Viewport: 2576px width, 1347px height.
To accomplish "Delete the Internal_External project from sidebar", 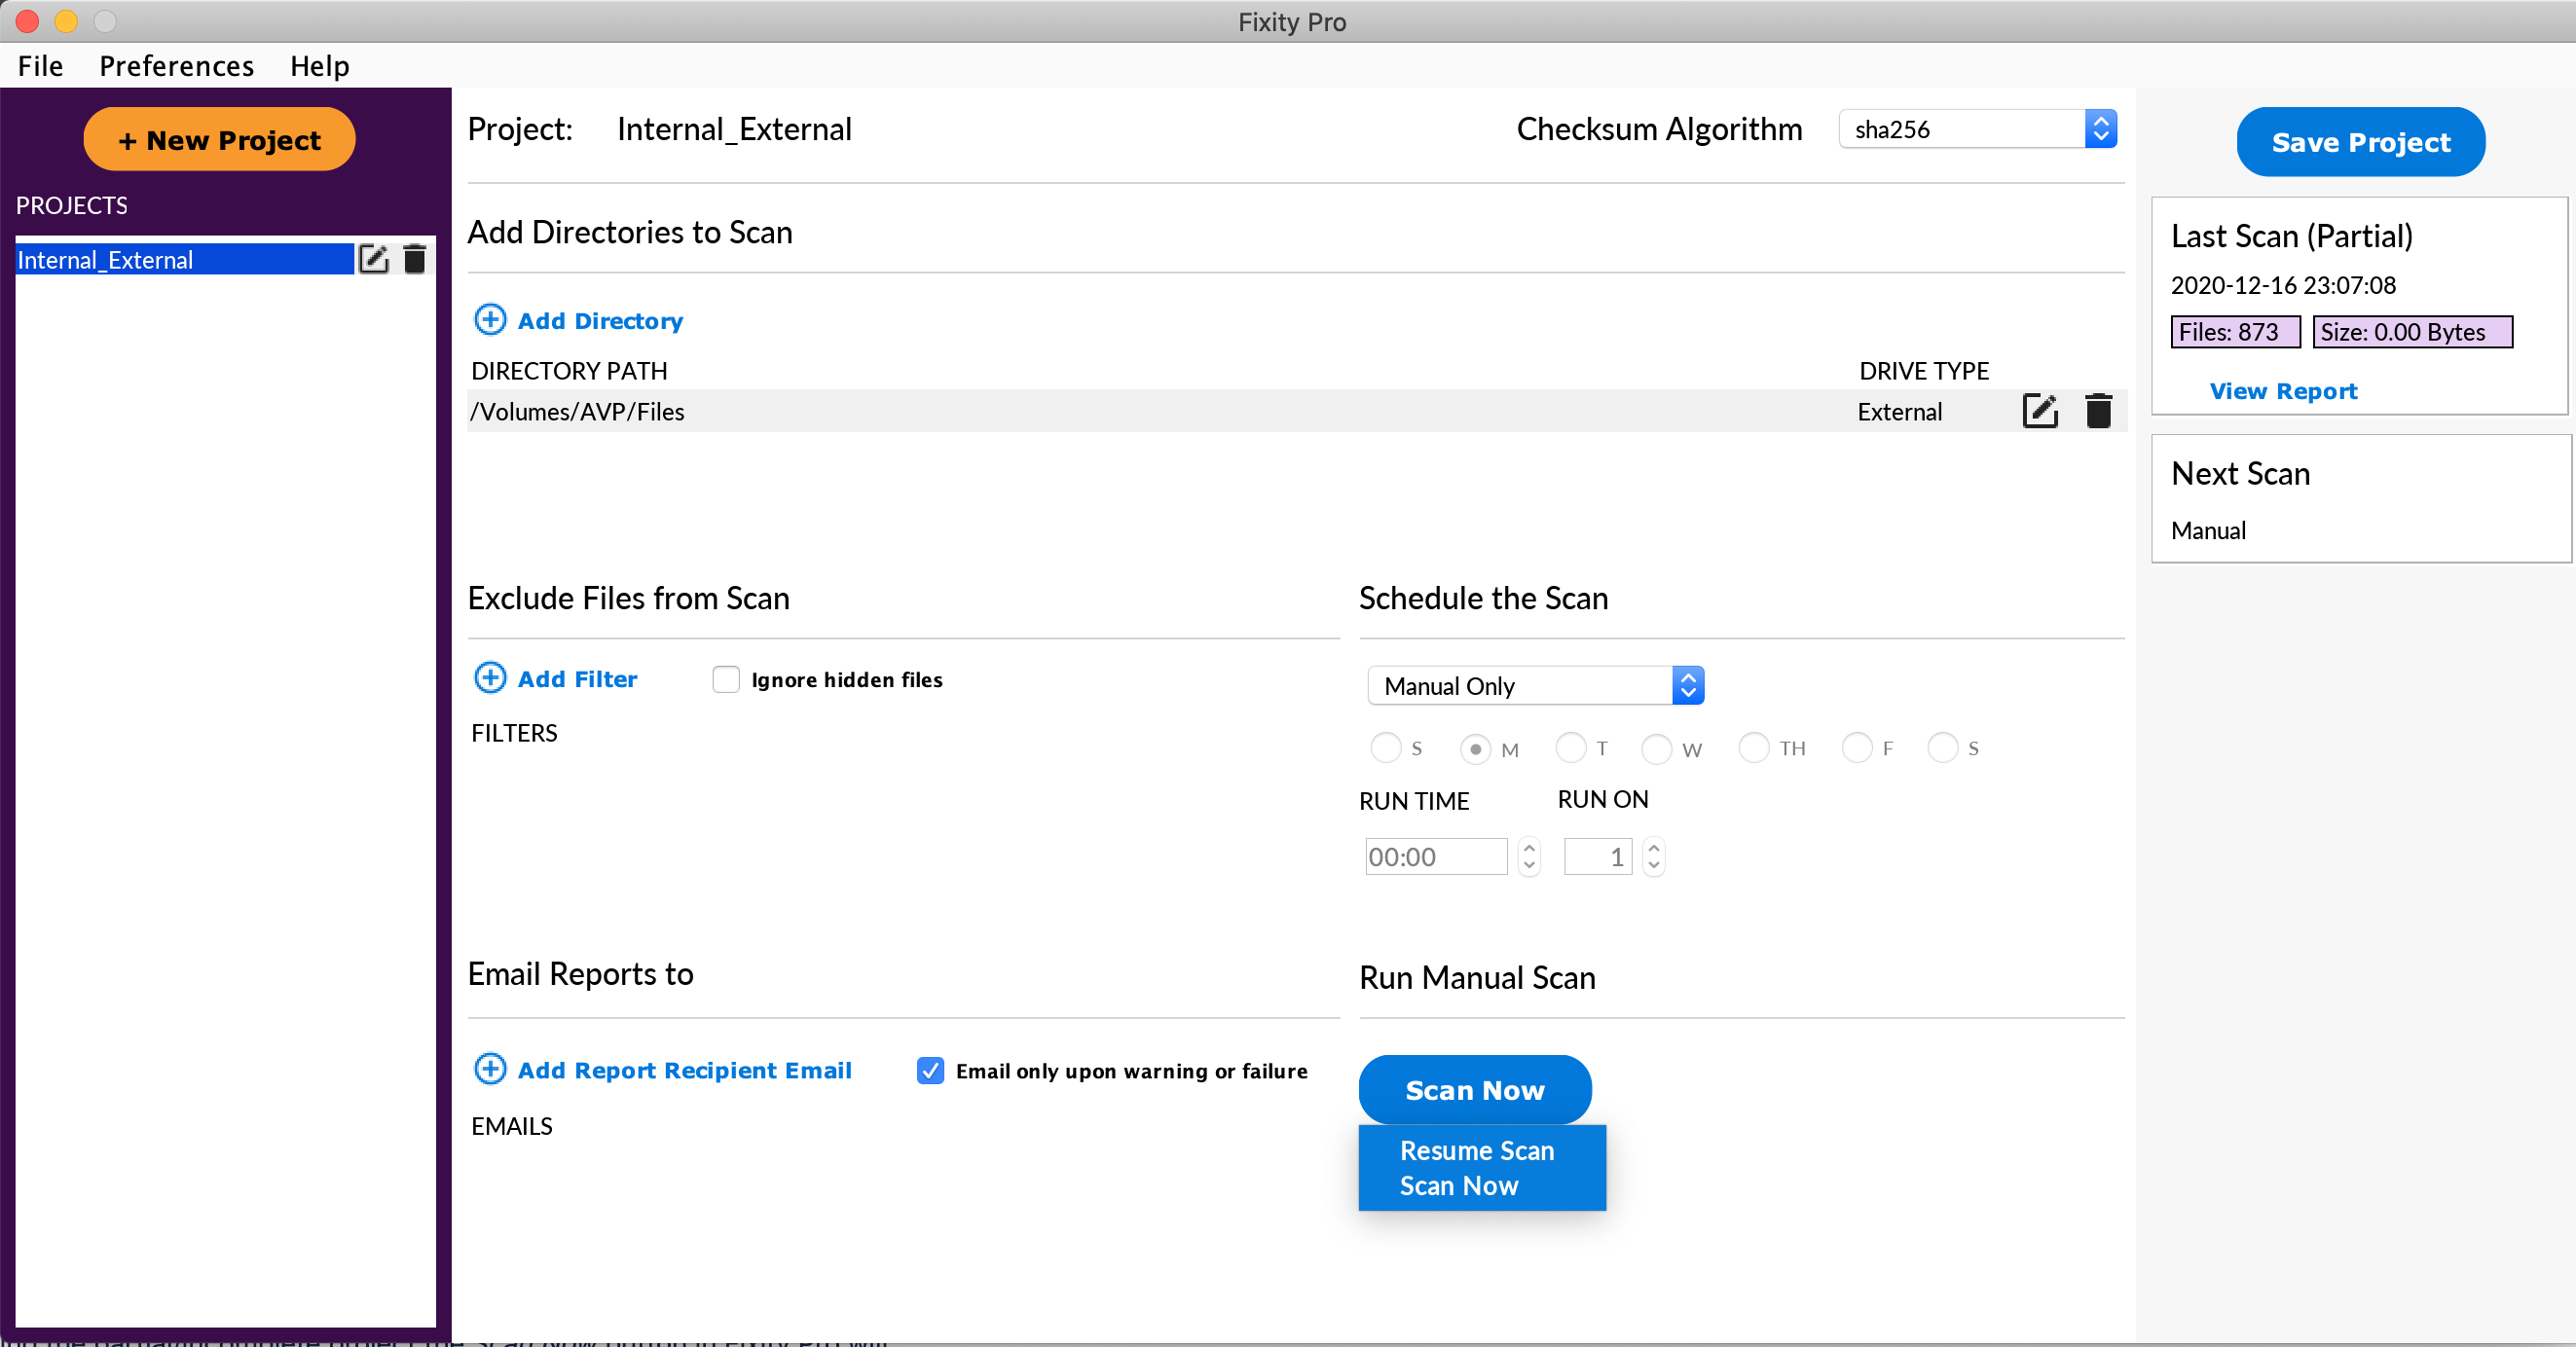I will click(414, 259).
